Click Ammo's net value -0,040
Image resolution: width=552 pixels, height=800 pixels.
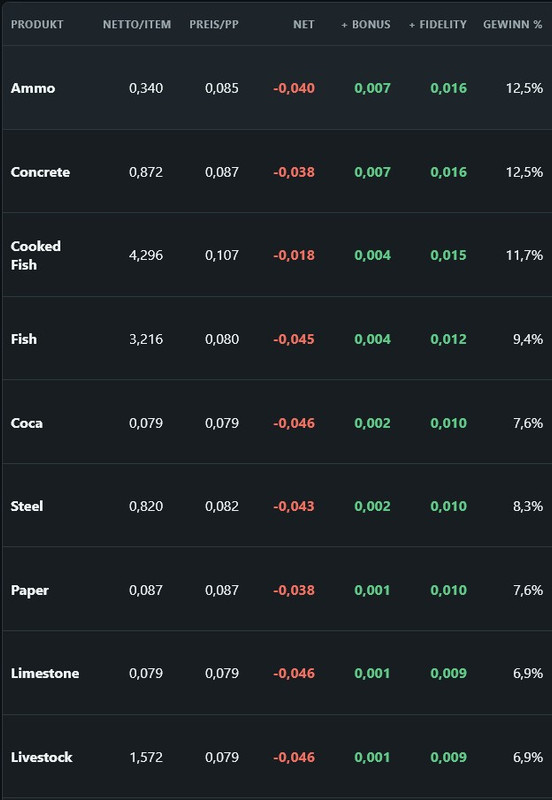coord(294,88)
